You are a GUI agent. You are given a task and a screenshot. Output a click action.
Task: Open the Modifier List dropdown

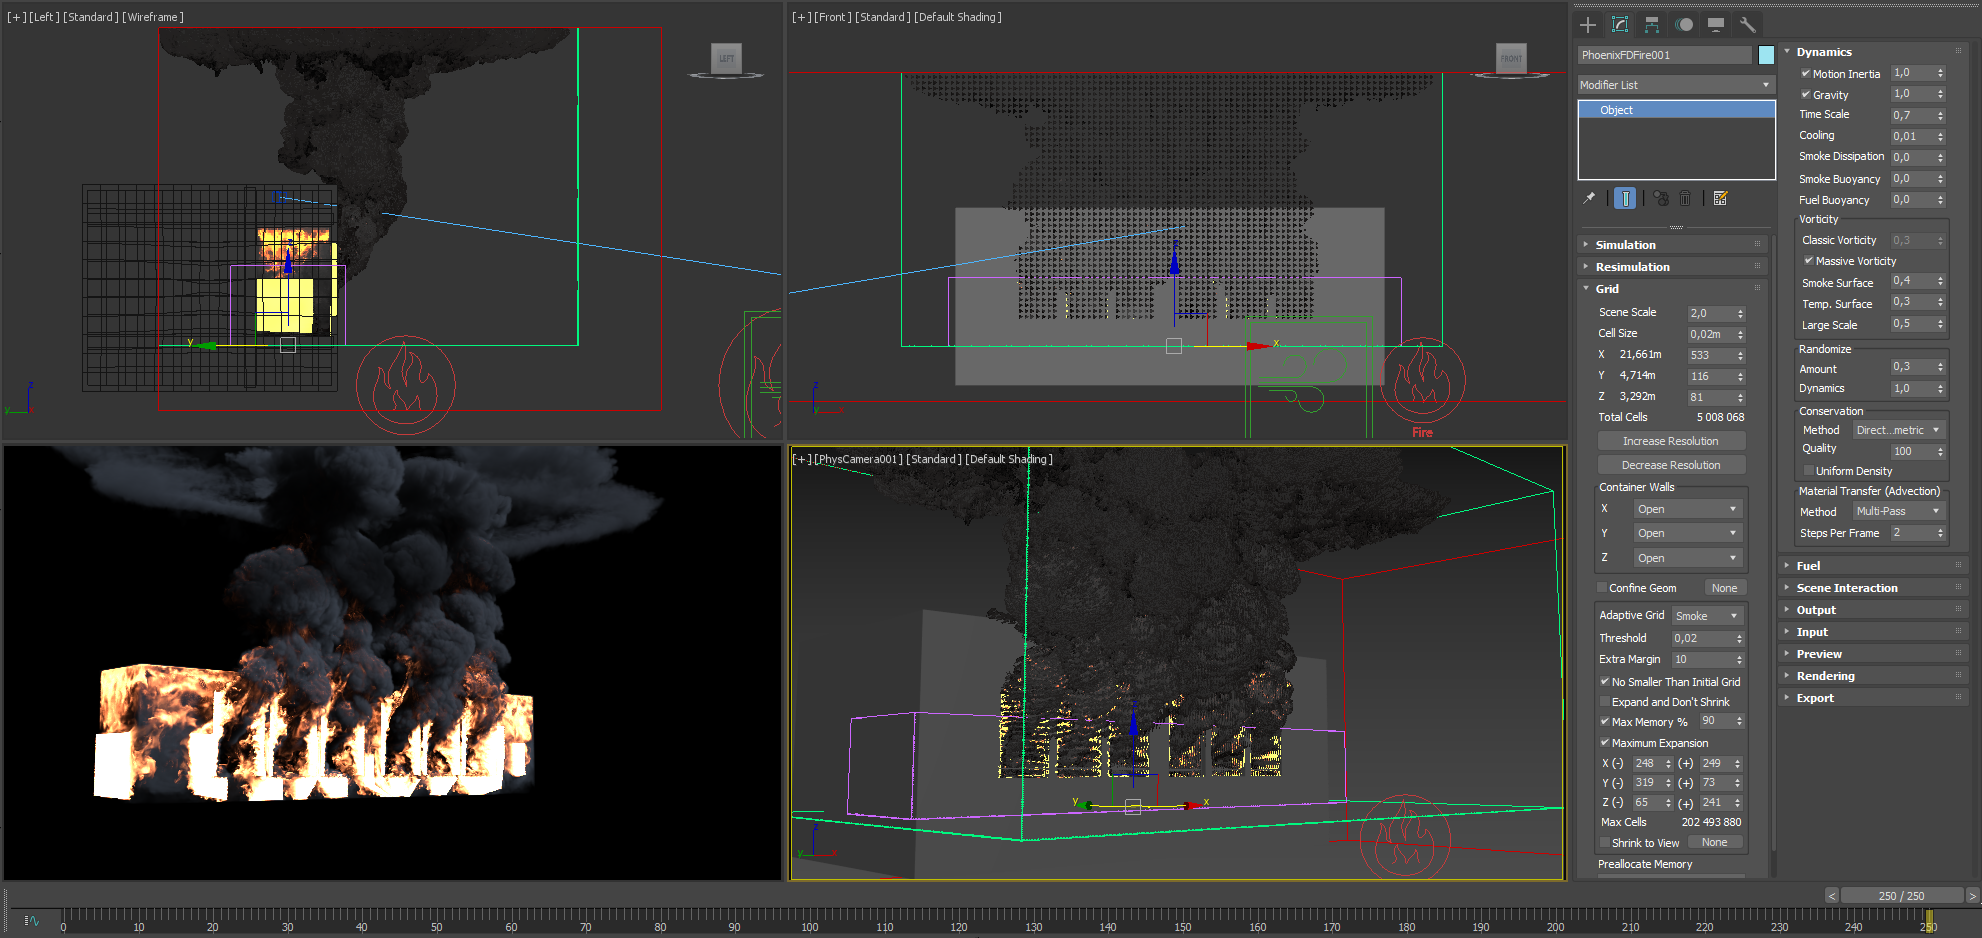[x=1676, y=85]
